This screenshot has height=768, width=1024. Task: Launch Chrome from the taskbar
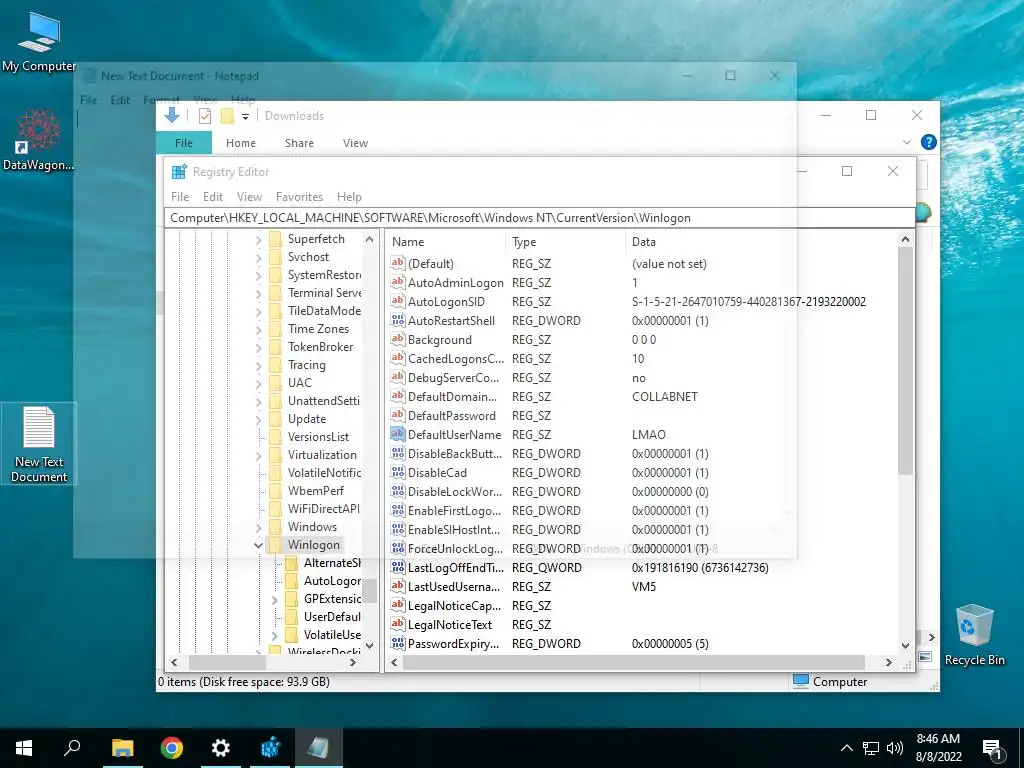[172, 748]
